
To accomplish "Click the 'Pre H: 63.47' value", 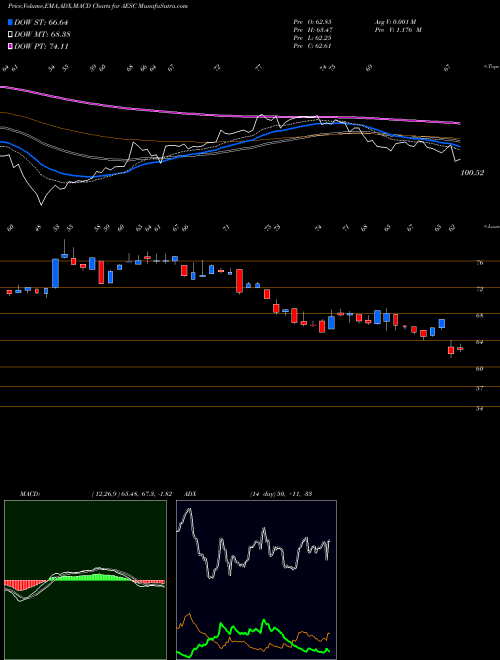I will point(313,30).
